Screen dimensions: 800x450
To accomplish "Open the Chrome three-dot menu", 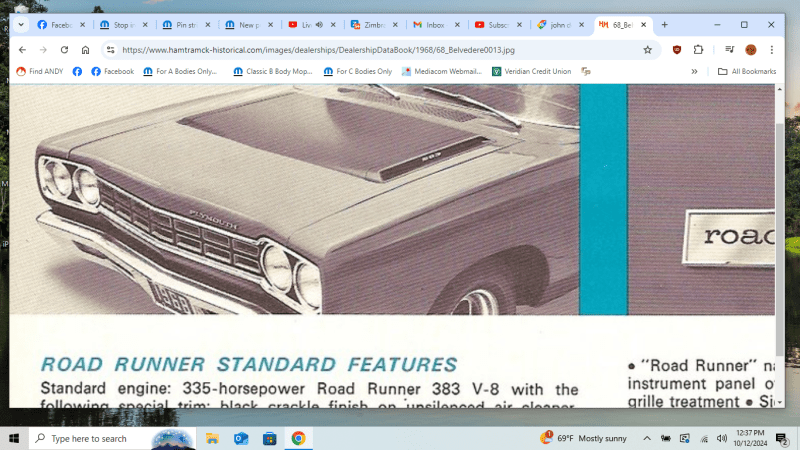I will click(x=771, y=49).
